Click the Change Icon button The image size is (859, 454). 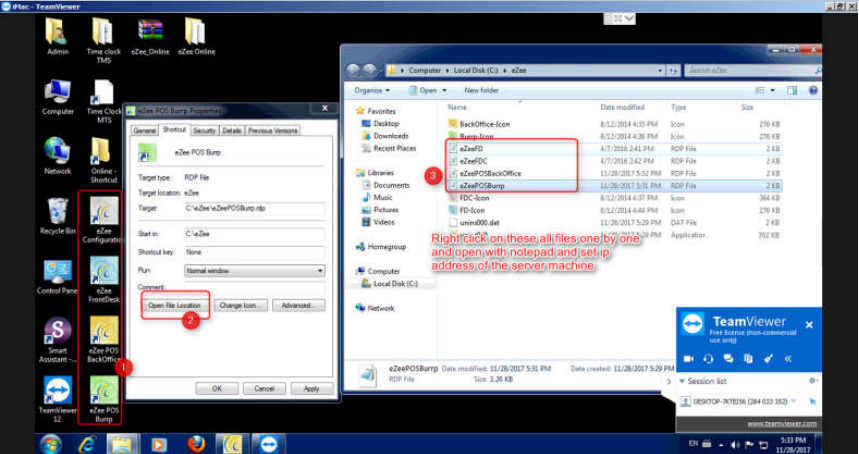coord(240,306)
